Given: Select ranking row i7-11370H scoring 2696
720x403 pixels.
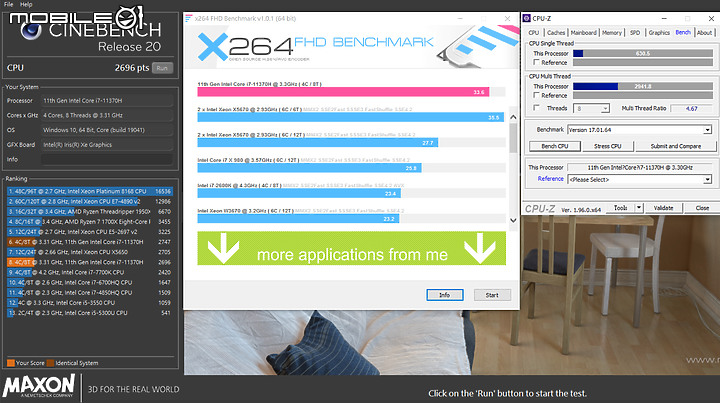Looking at the screenshot, I should click(x=90, y=262).
